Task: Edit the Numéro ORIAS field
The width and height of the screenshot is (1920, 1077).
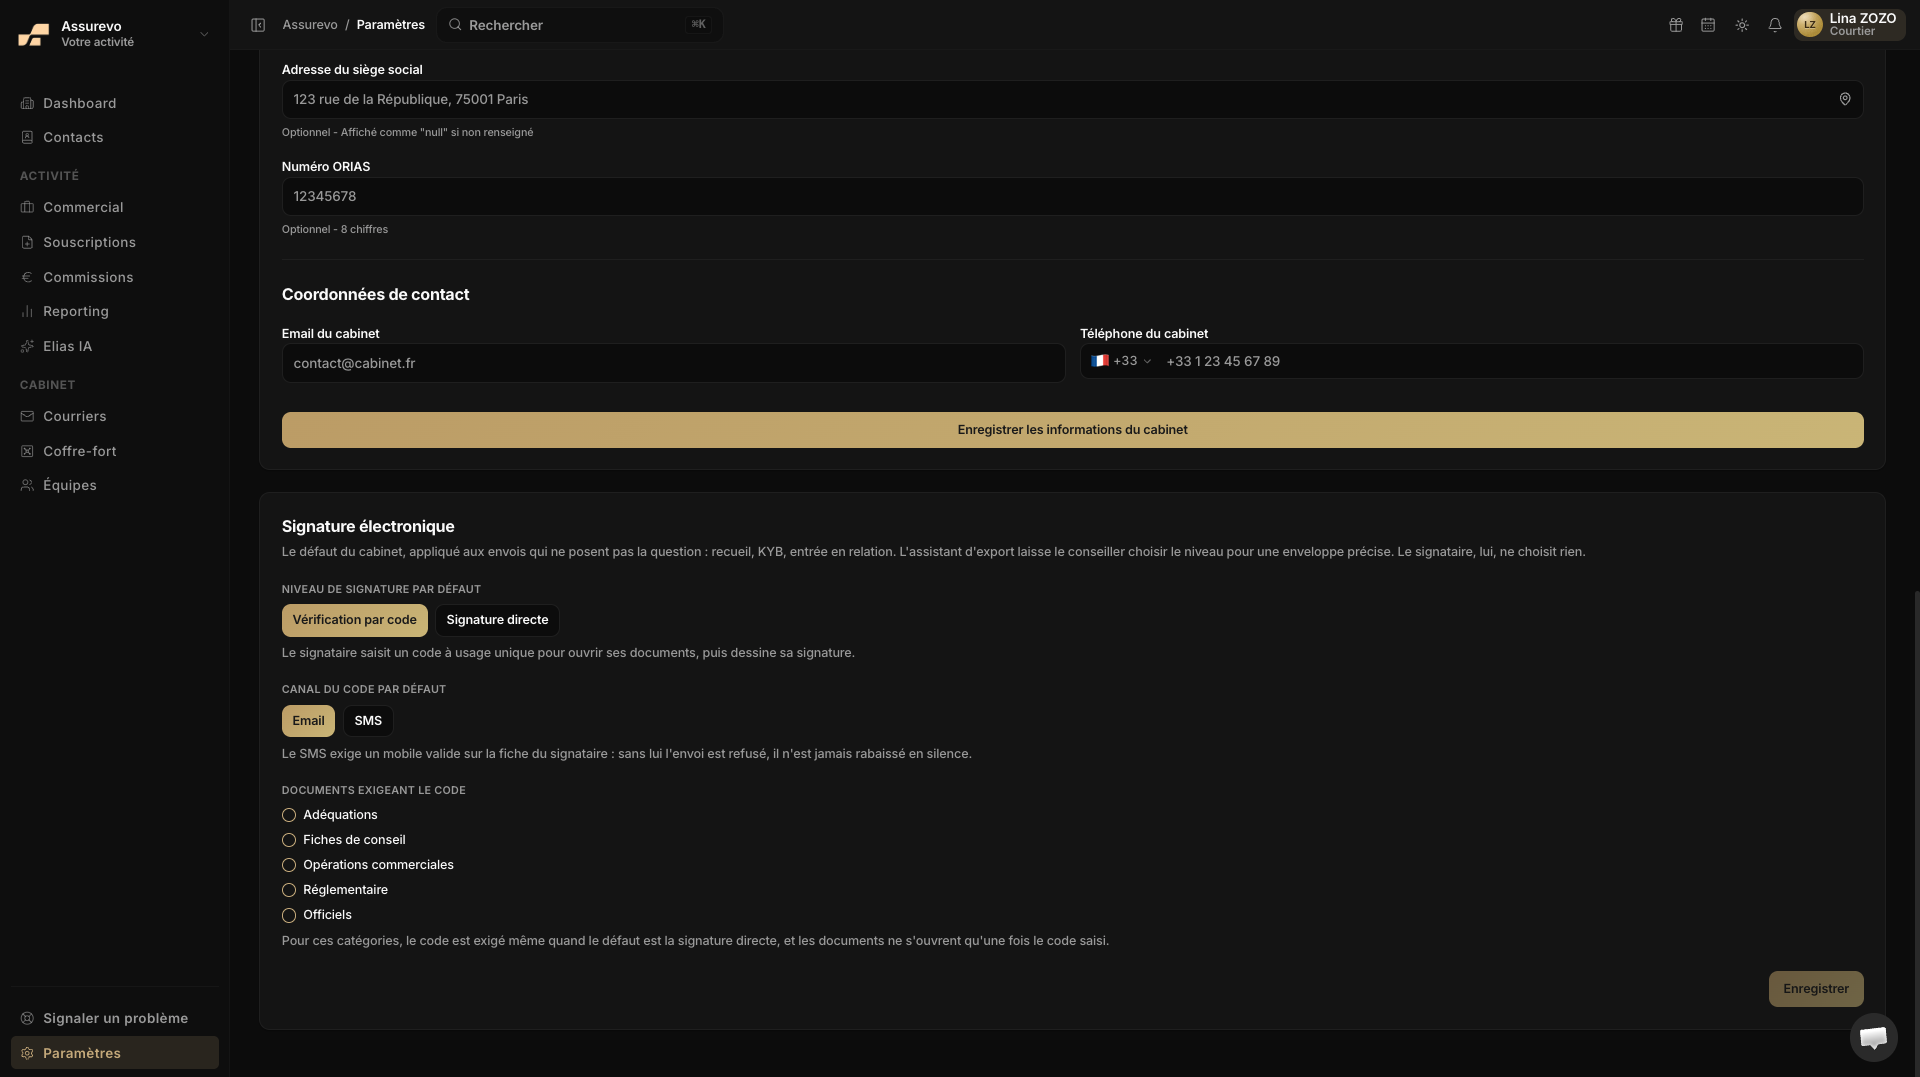Action: tap(1072, 197)
